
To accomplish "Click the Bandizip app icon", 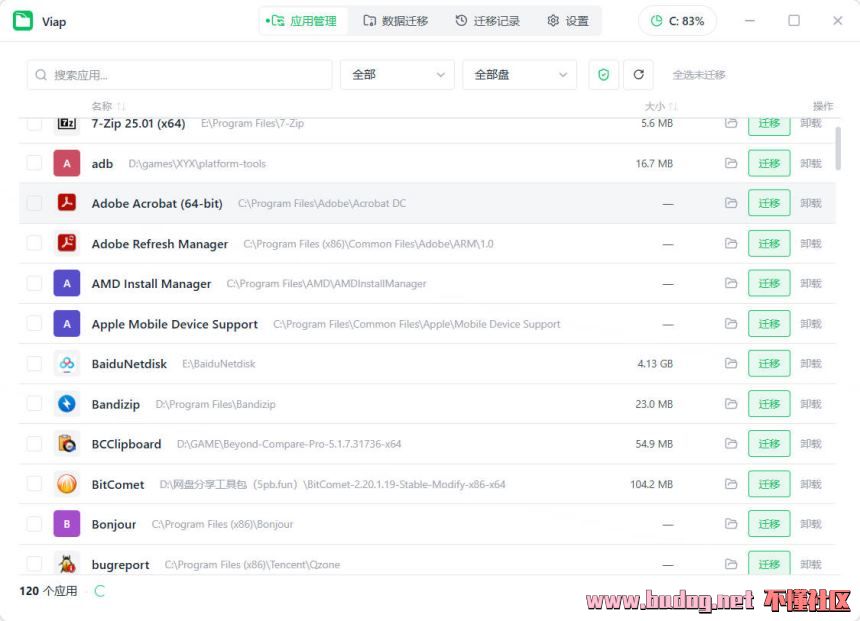I will click(x=67, y=404).
